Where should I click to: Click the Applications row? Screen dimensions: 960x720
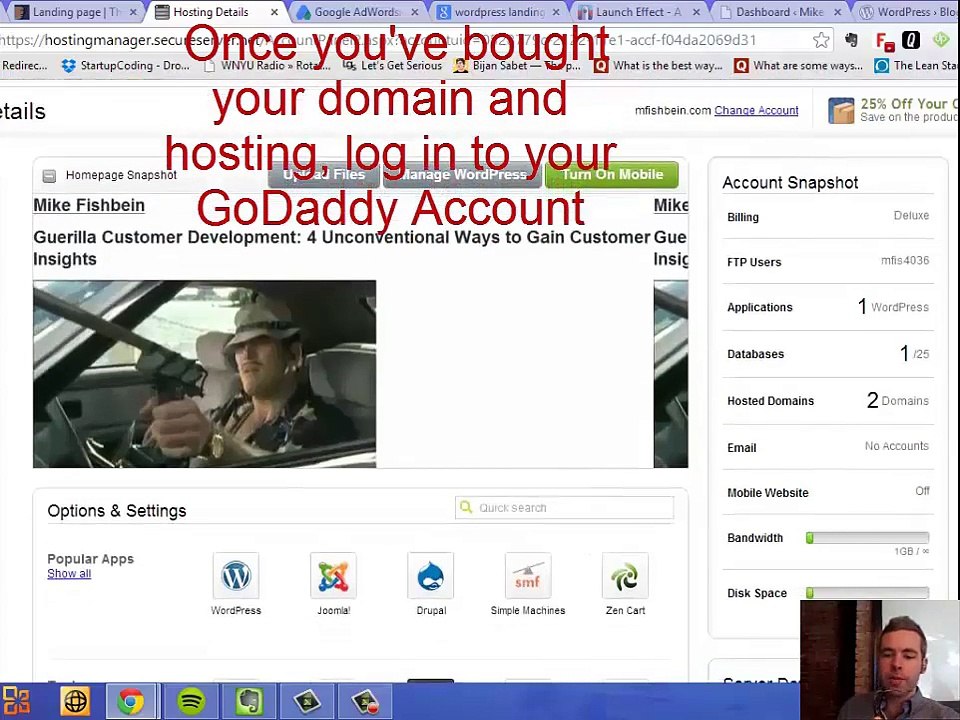pyautogui.click(x=828, y=307)
